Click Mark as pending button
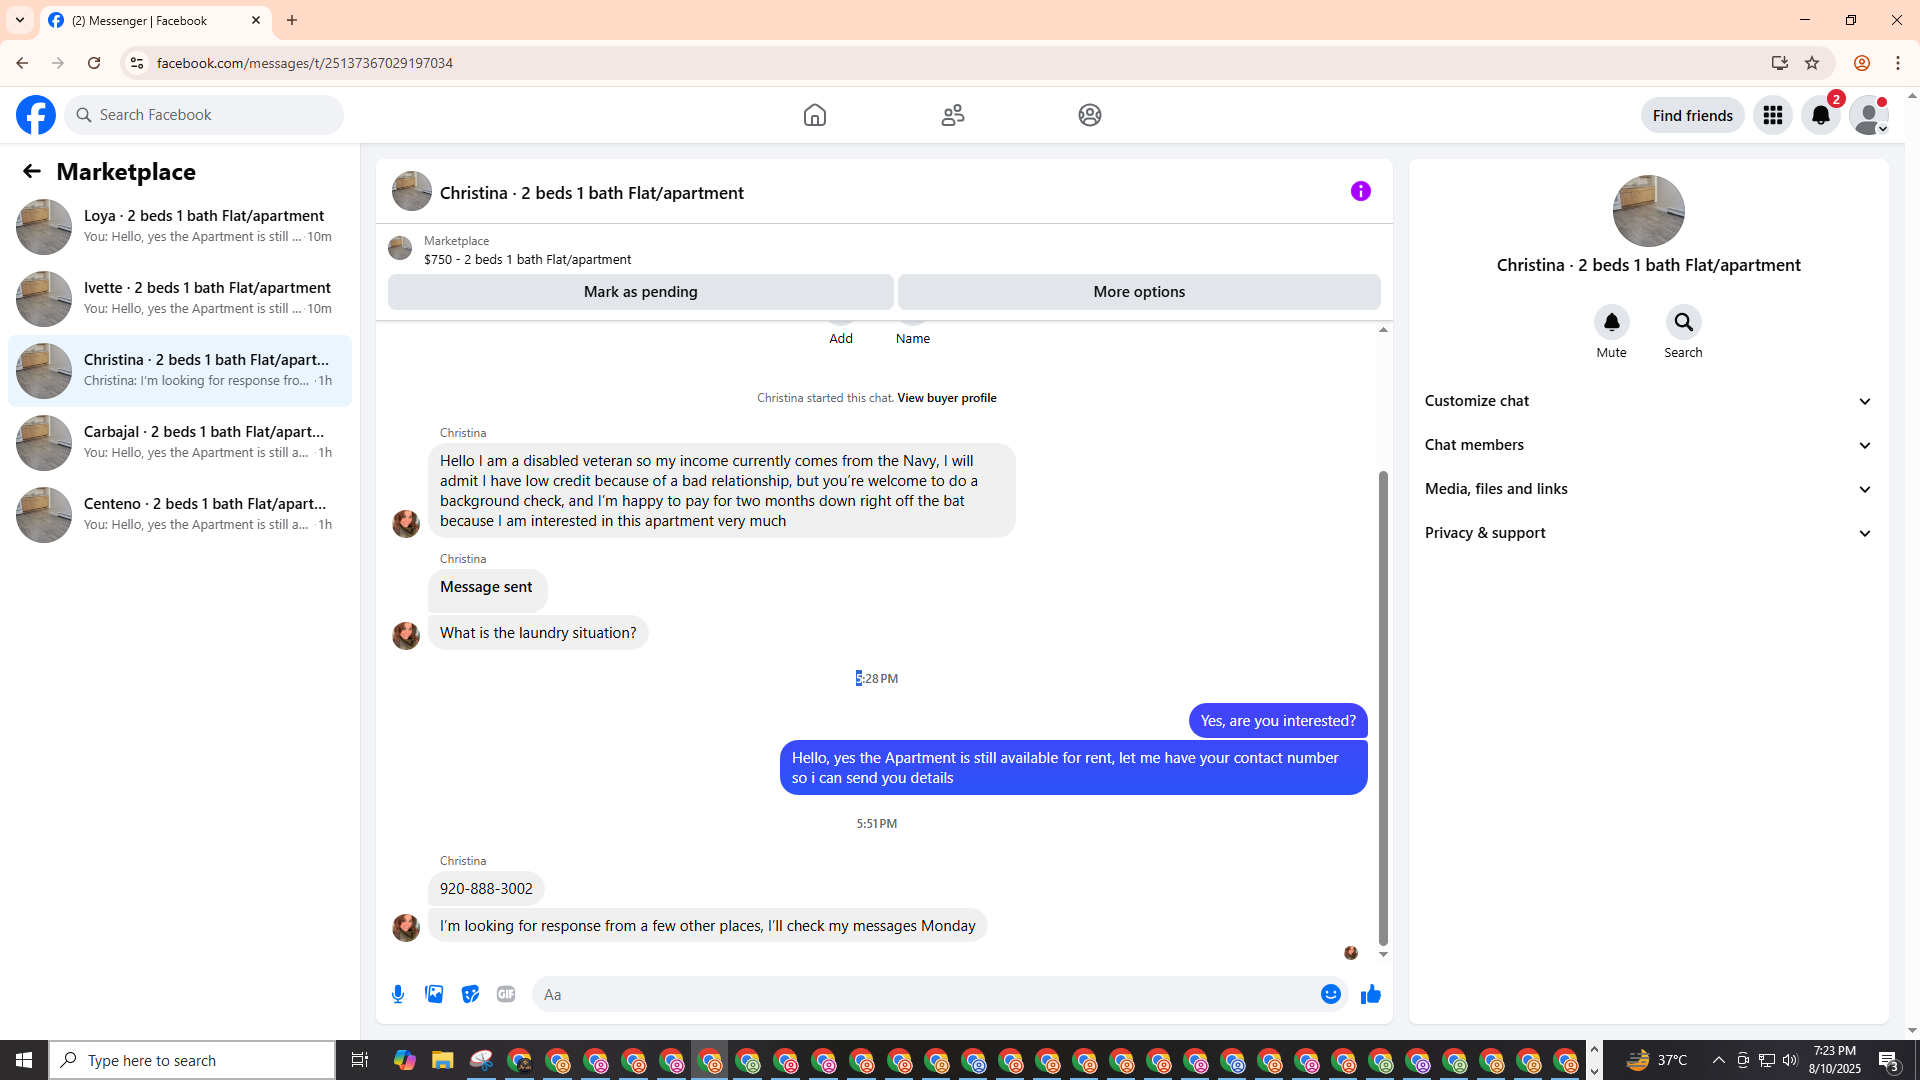1920x1080 pixels. coord(640,292)
